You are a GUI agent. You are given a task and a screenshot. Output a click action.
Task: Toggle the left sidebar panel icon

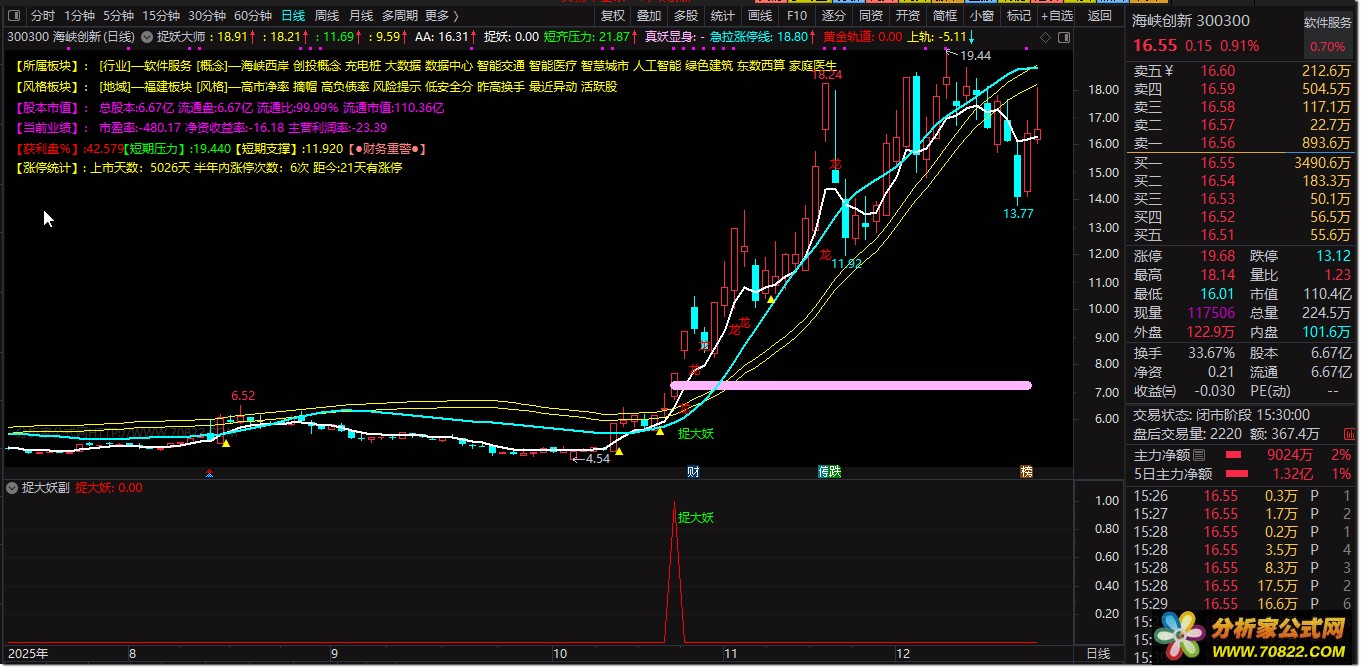(14, 16)
